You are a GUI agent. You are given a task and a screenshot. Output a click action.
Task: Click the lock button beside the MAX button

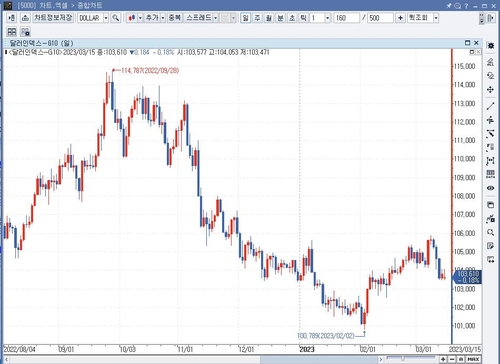pyautogui.click(x=461, y=359)
